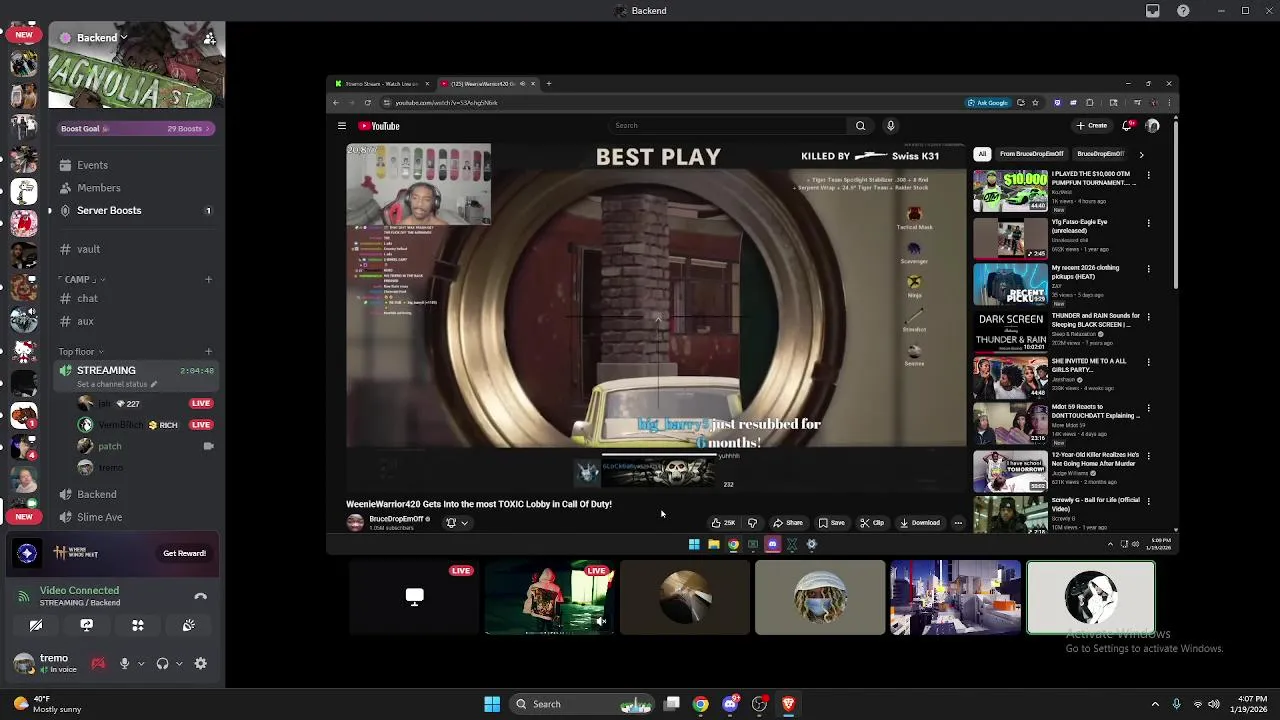Join the Slime Ave voice channel
Screen dimensions: 1280x720
(x=134, y=517)
